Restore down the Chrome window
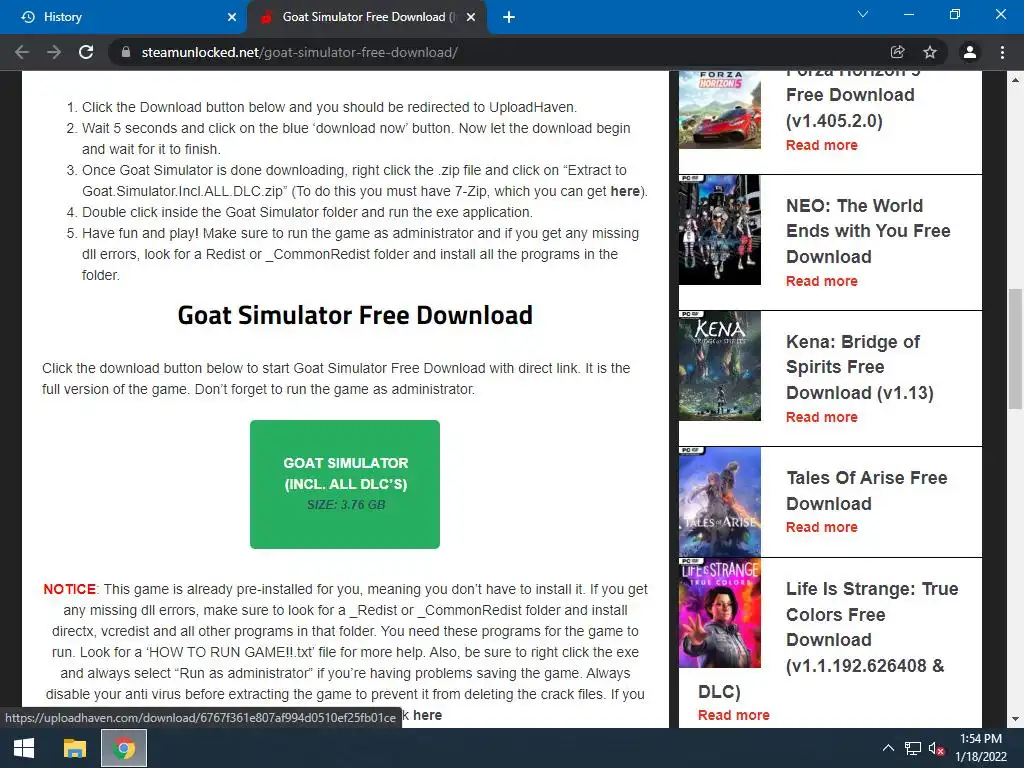The width and height of the screenshot is (1024, 768). point(955,14)
